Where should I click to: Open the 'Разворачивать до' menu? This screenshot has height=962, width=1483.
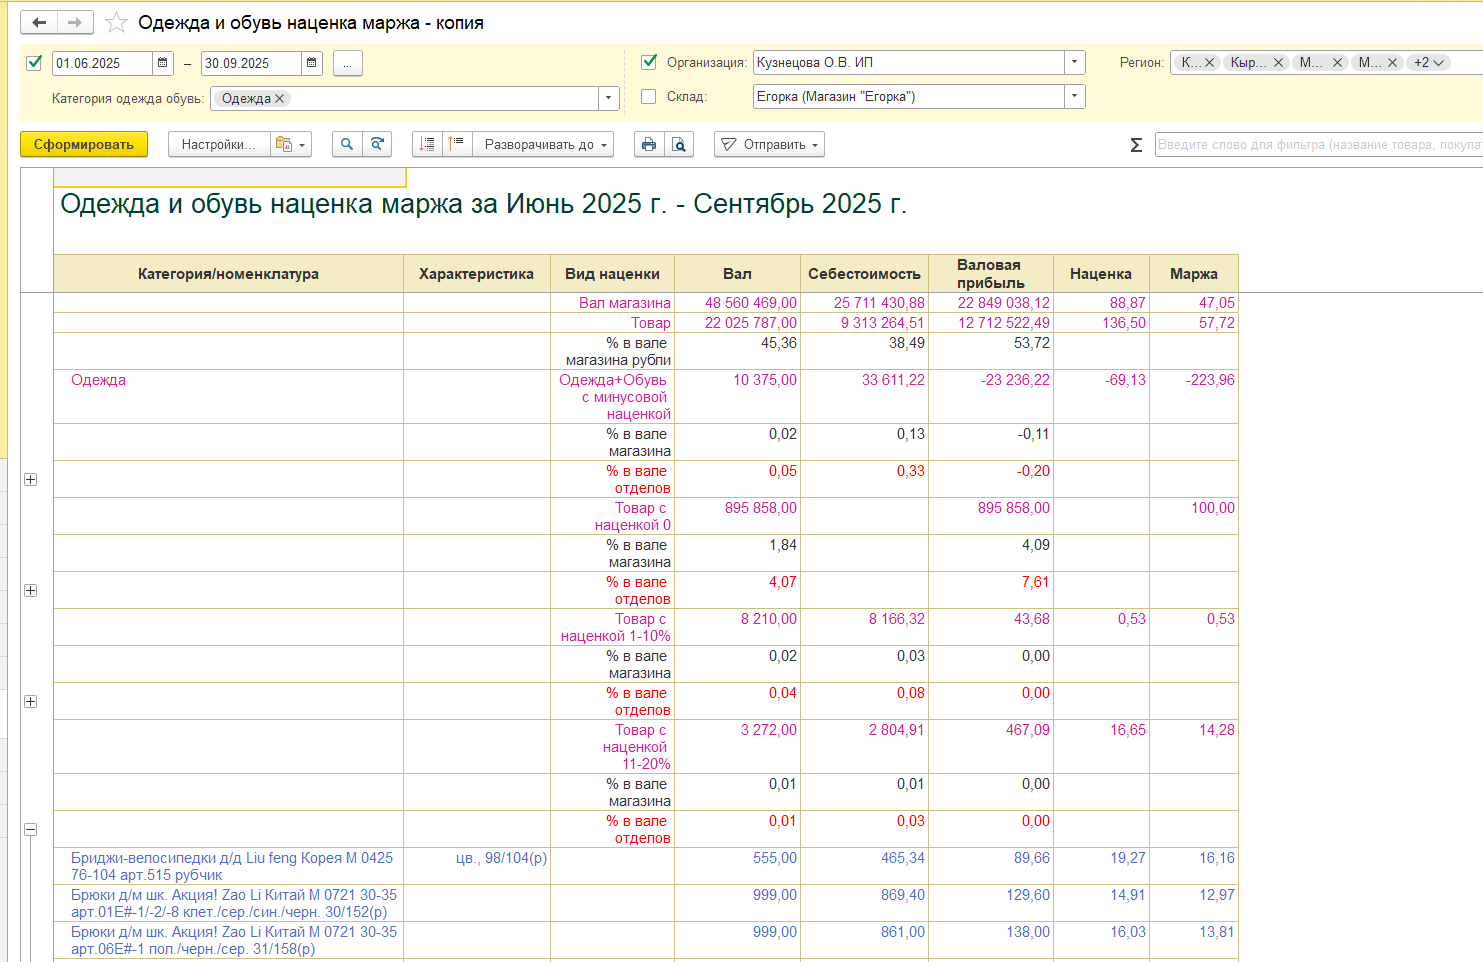coord(545,144)
